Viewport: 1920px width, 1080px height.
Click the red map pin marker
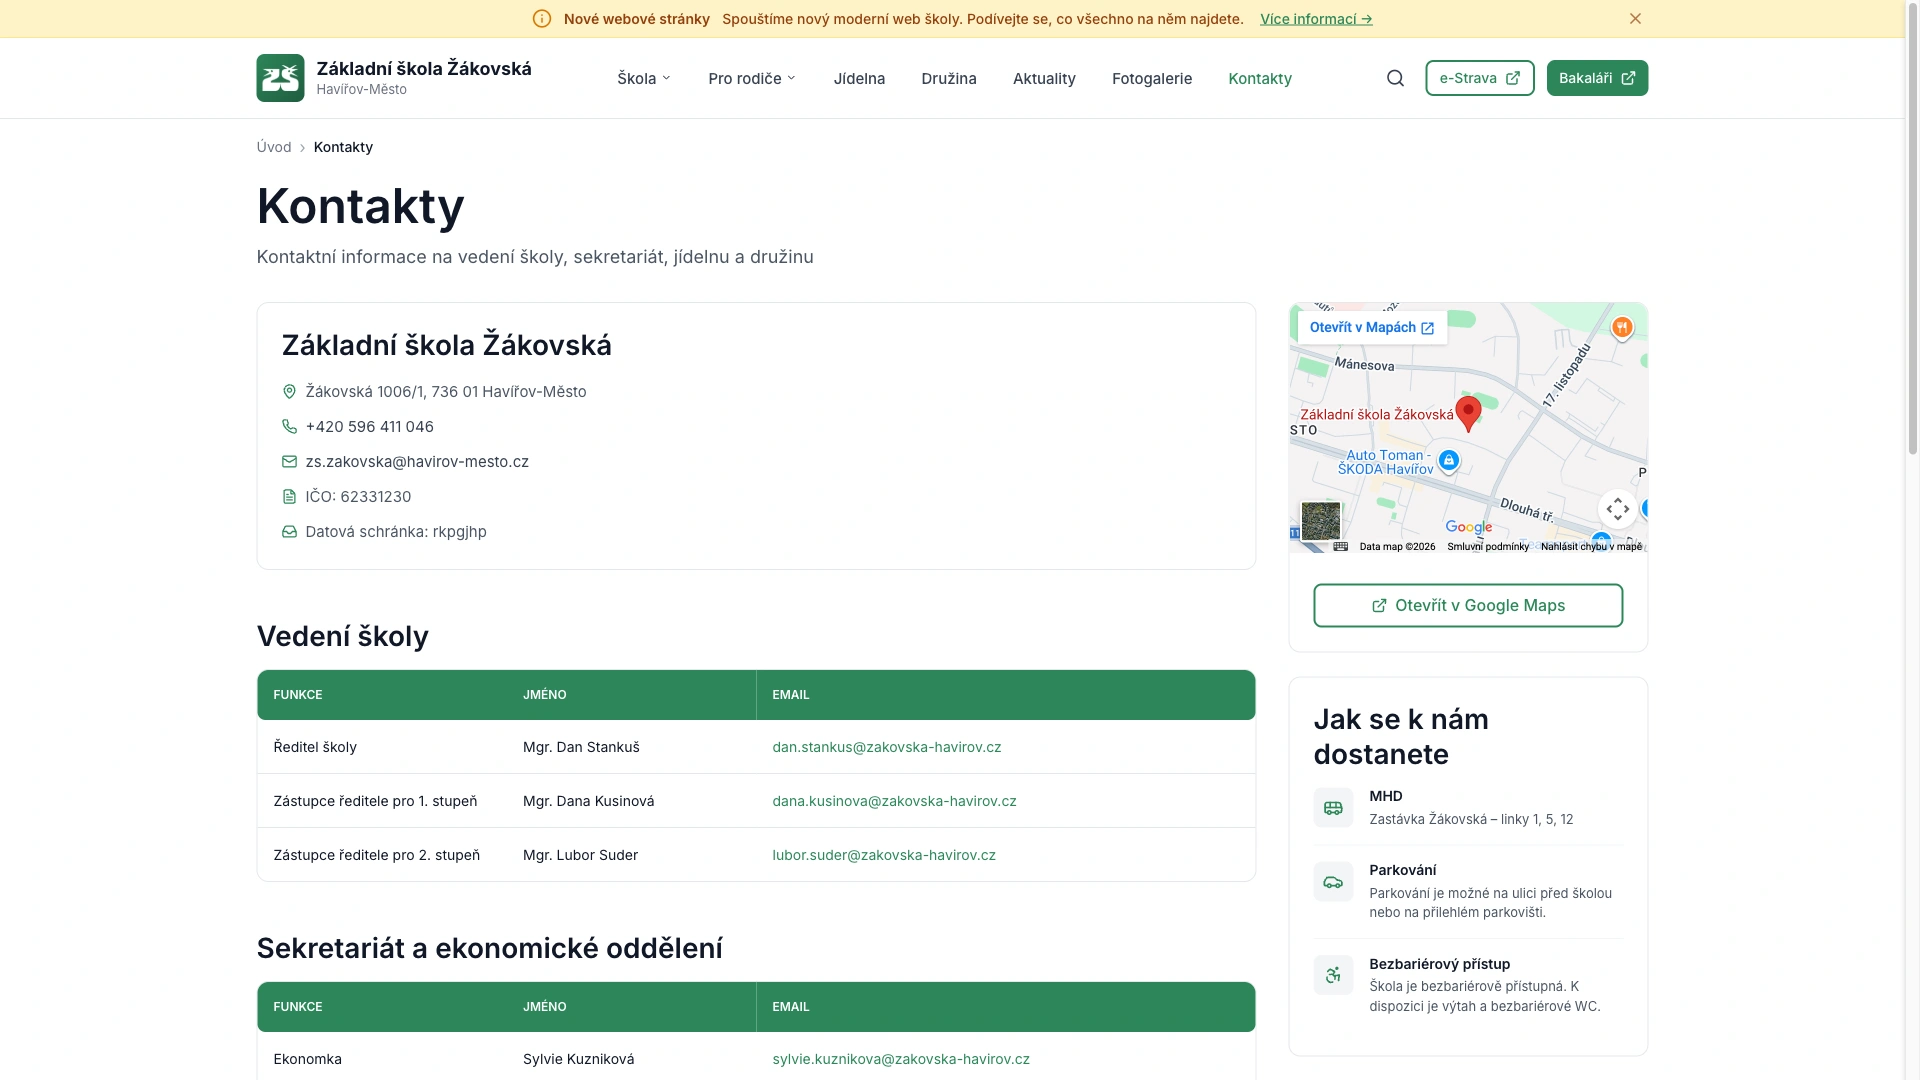[x=1468, y=412]
